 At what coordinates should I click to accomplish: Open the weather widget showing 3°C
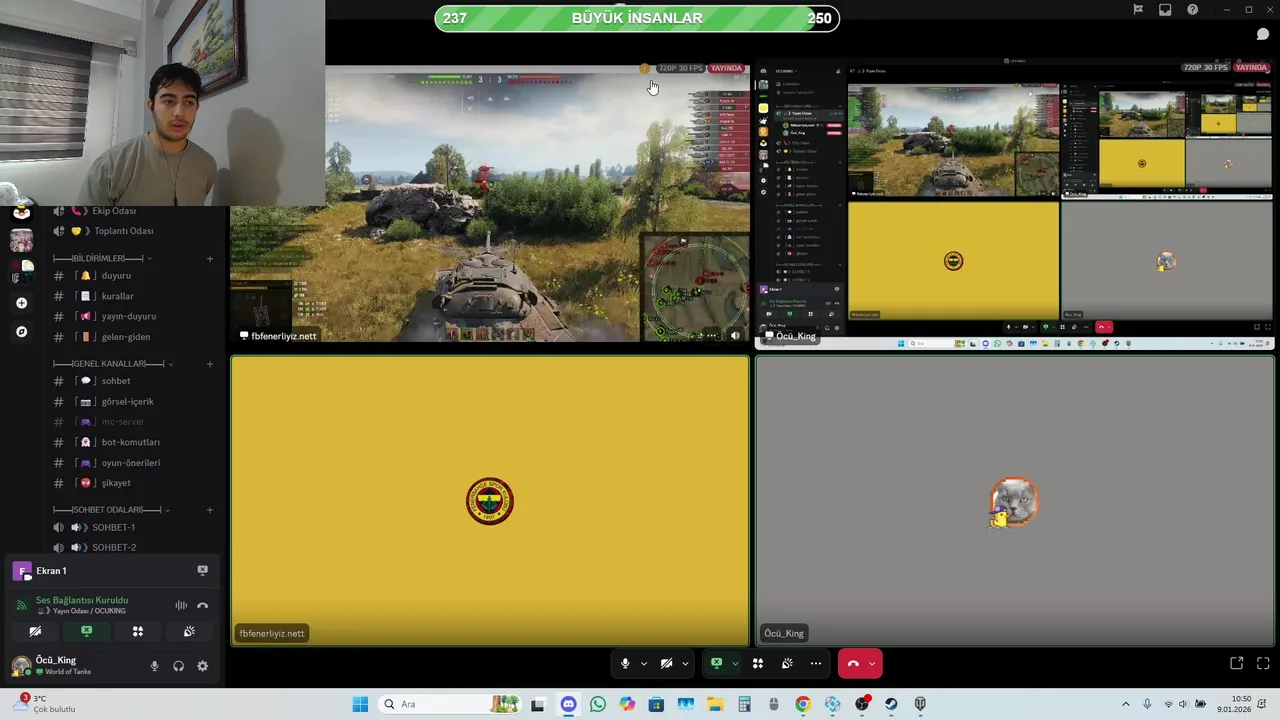point(42,704)
